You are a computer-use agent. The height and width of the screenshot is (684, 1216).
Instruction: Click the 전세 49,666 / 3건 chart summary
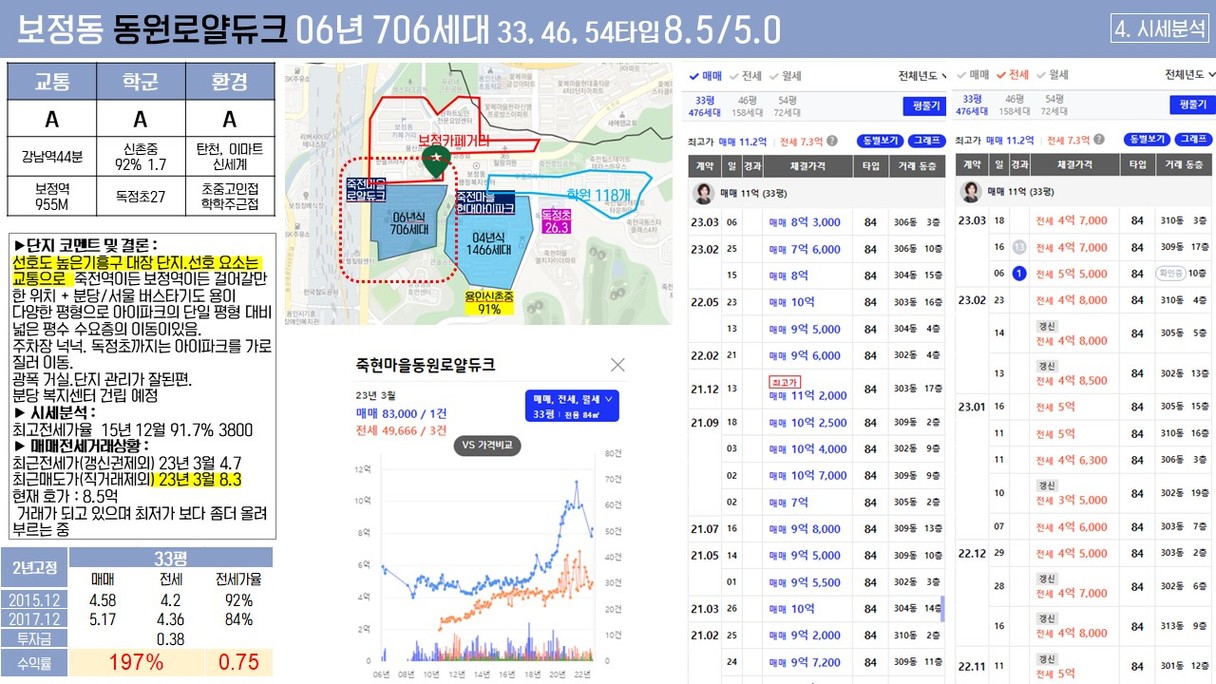401,430
